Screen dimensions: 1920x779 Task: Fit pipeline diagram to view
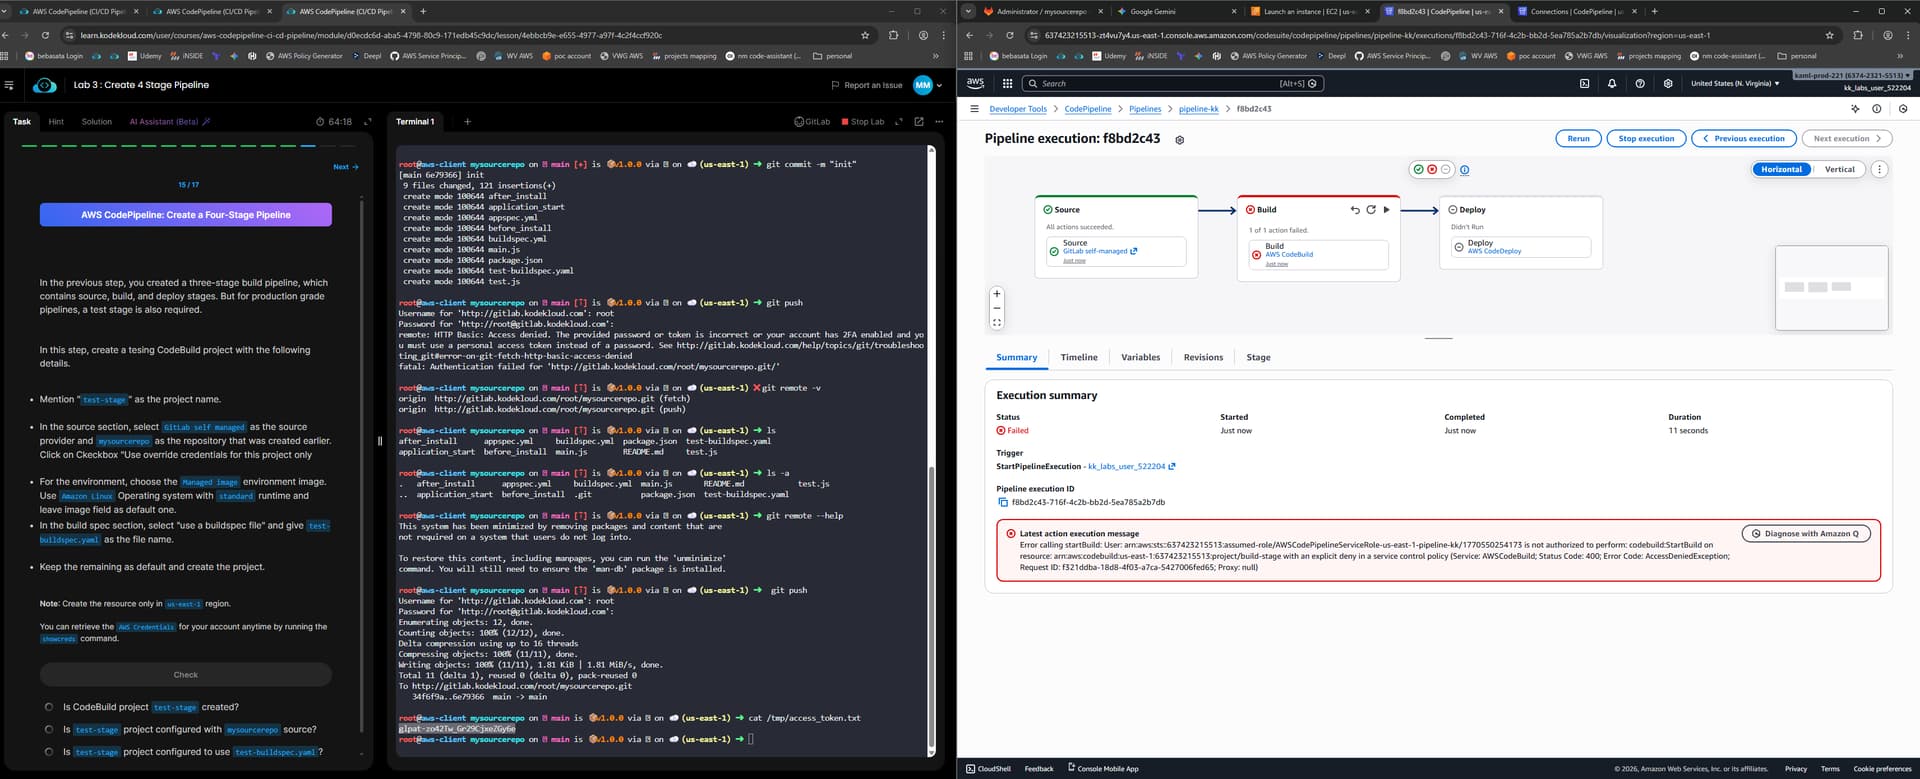[996, 322]
